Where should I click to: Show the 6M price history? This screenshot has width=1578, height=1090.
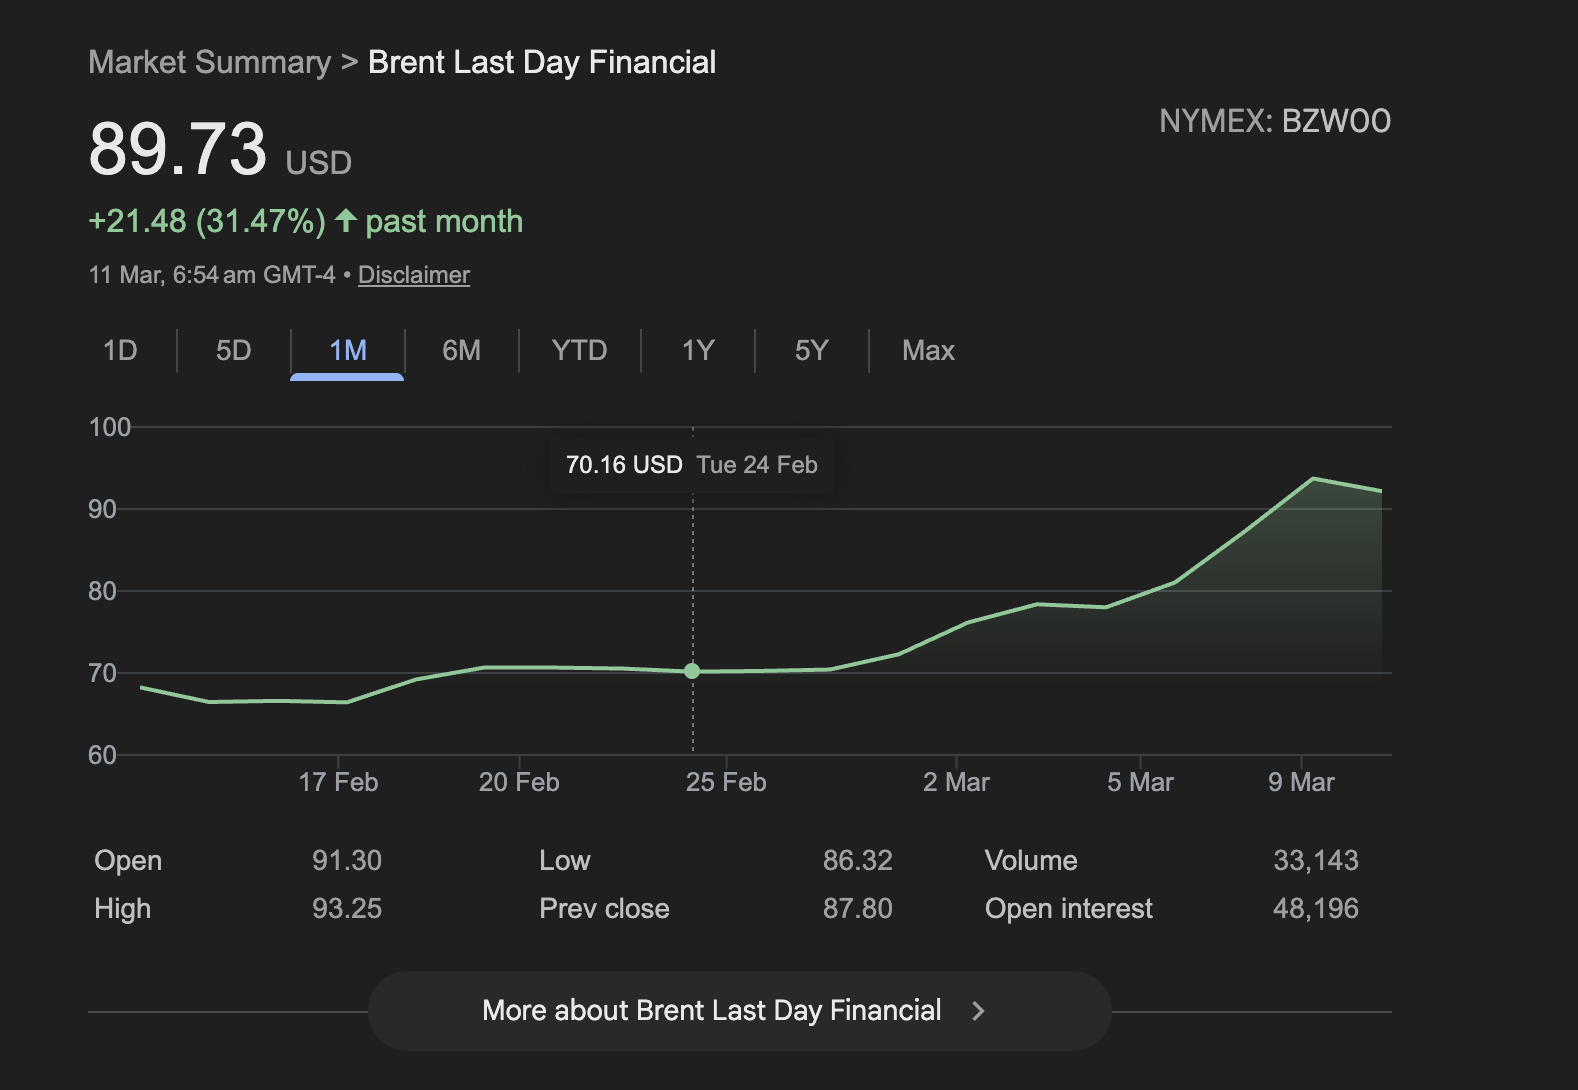[461, 351]
